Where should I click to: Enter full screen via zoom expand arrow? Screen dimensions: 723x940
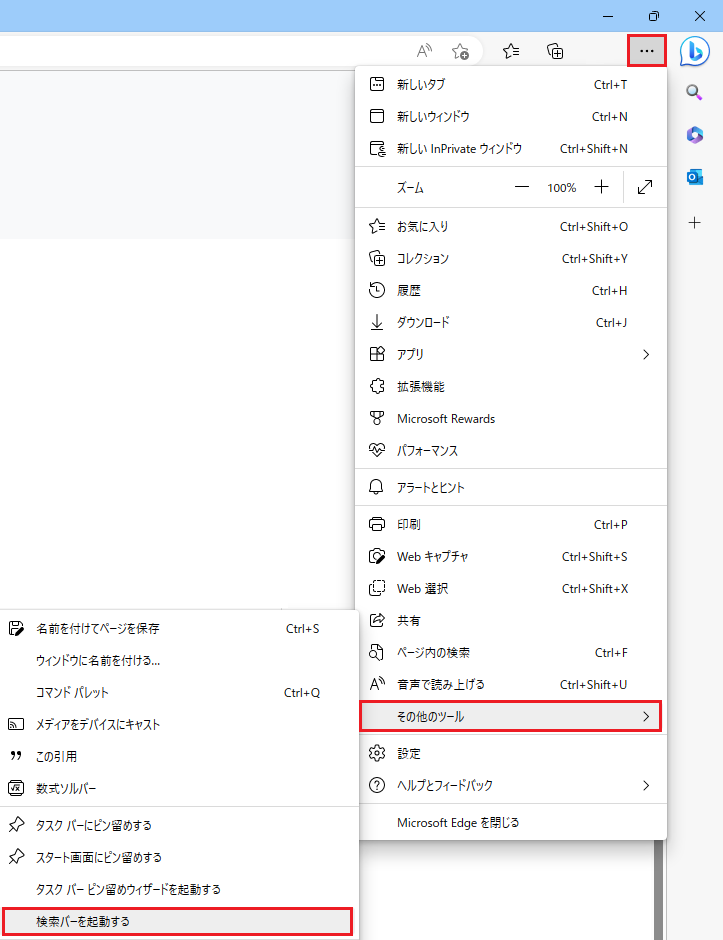pyautogui.click(x=645, y=187)
